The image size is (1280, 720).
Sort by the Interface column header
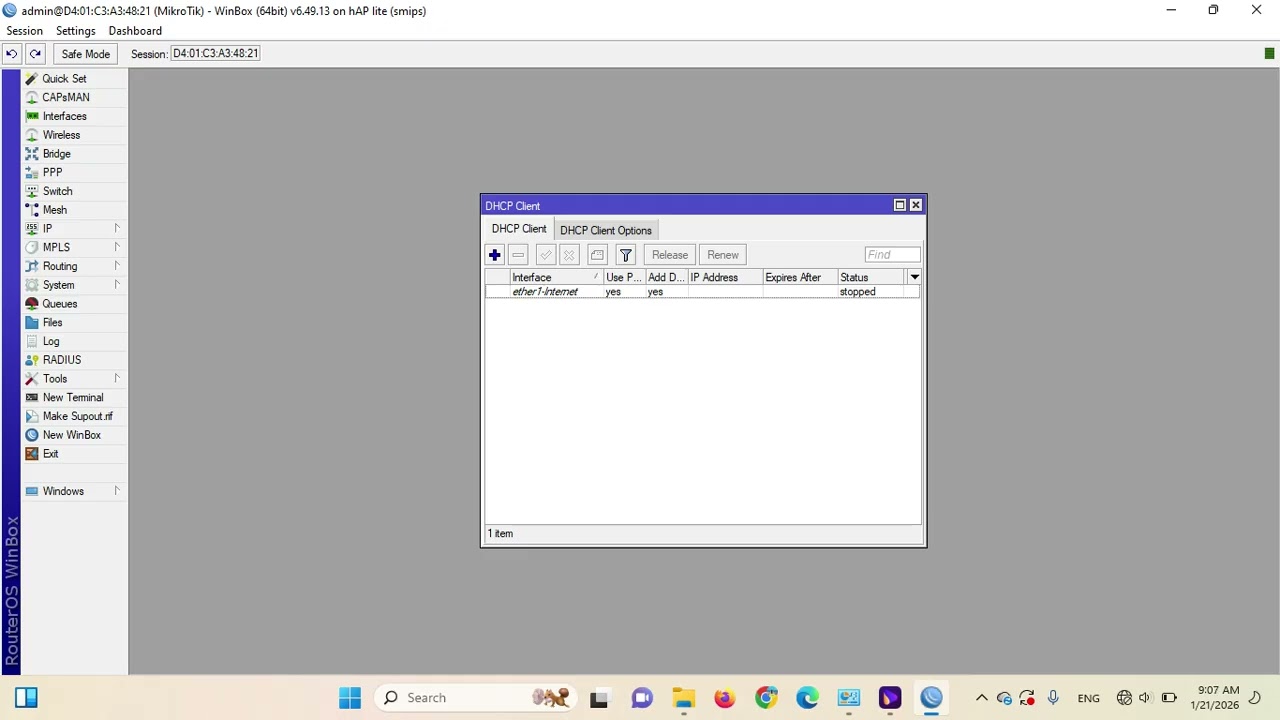point(556,277)
